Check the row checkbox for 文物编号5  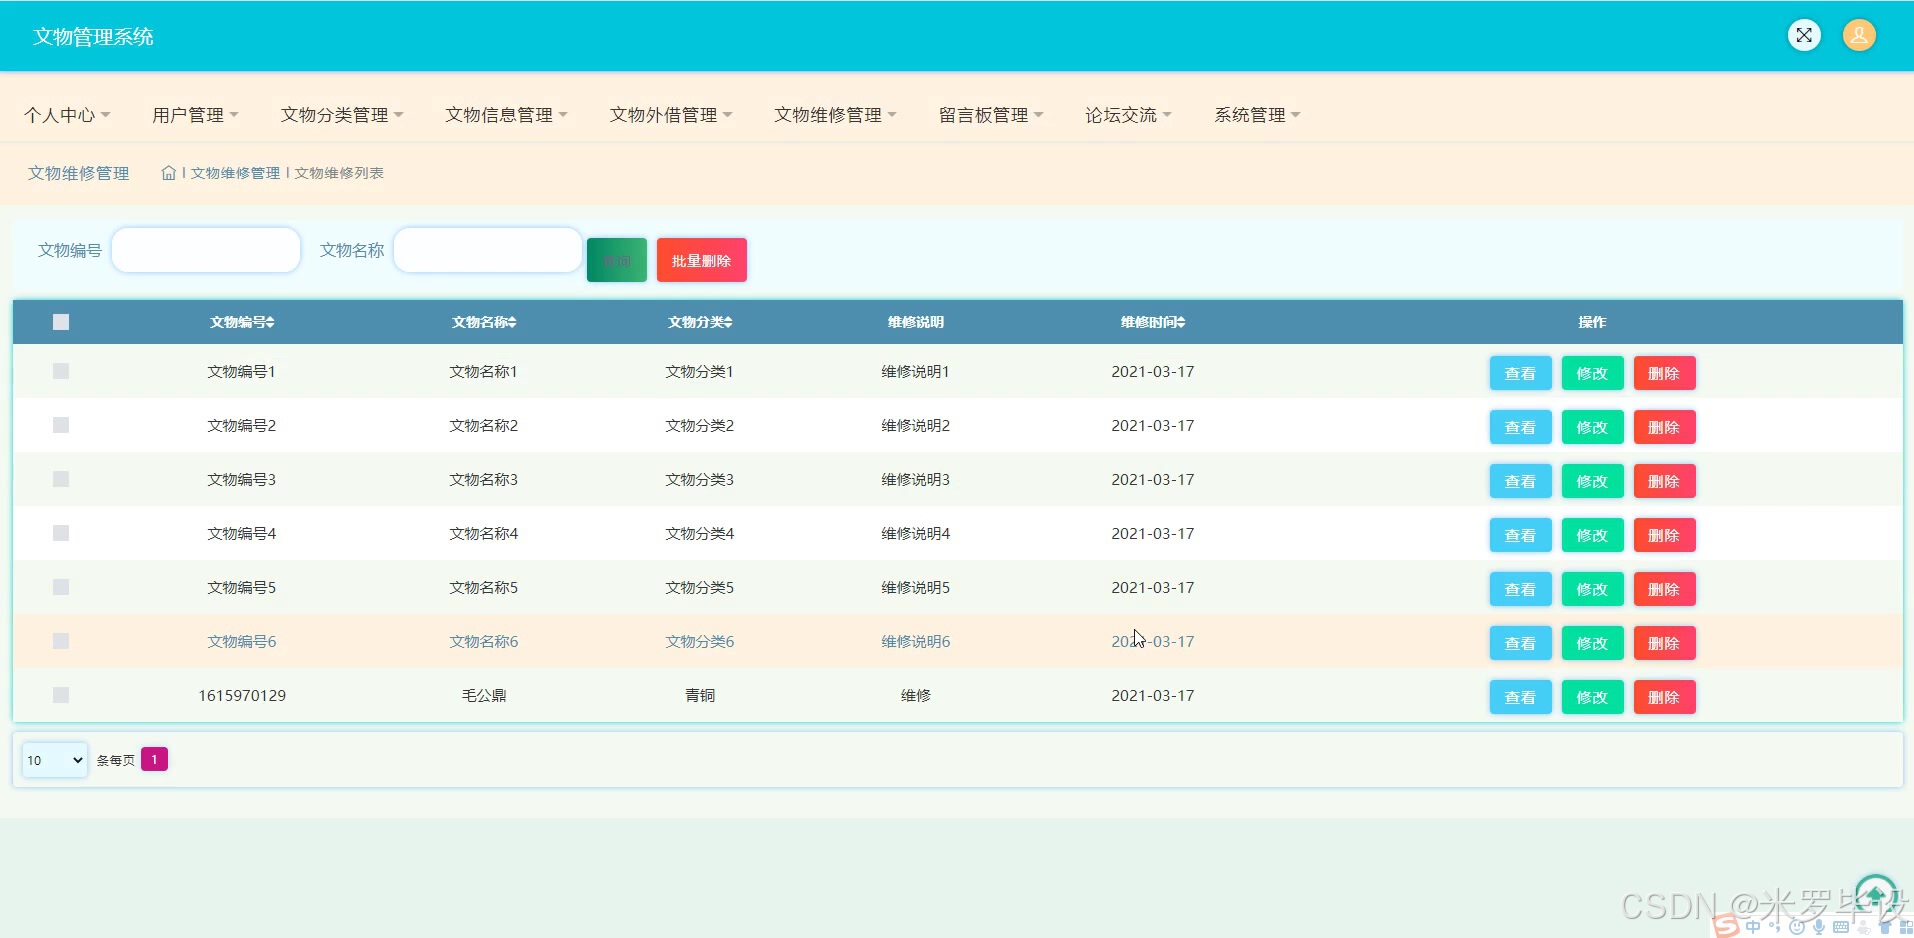coord(61,587)
